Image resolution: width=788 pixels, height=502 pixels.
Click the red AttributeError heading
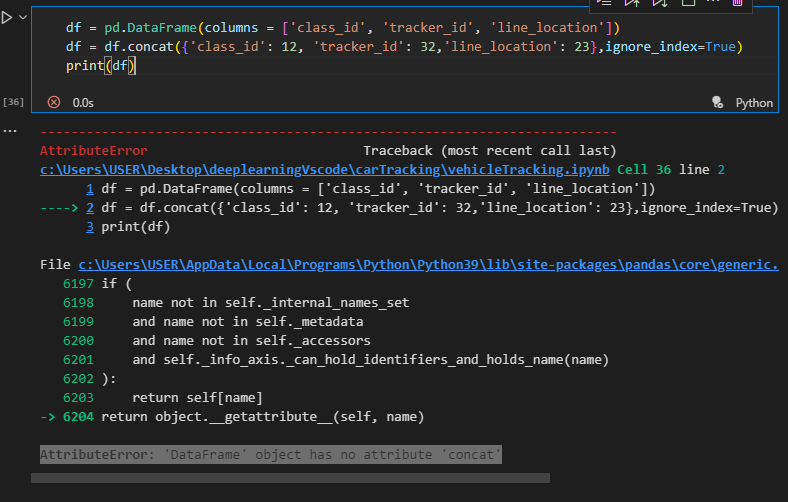point(93,151)
